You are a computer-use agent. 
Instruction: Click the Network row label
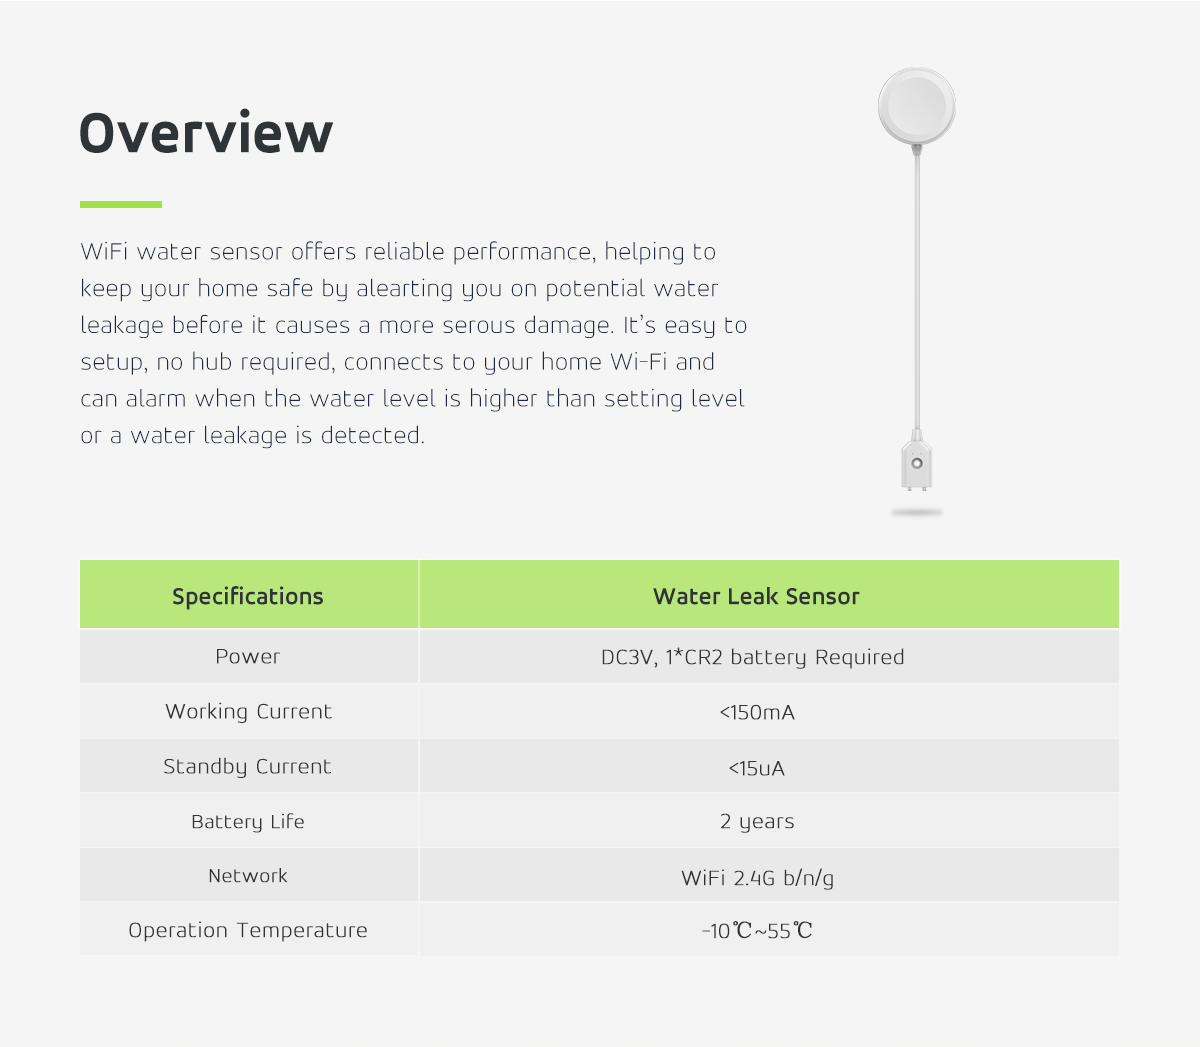click(248, 875)
